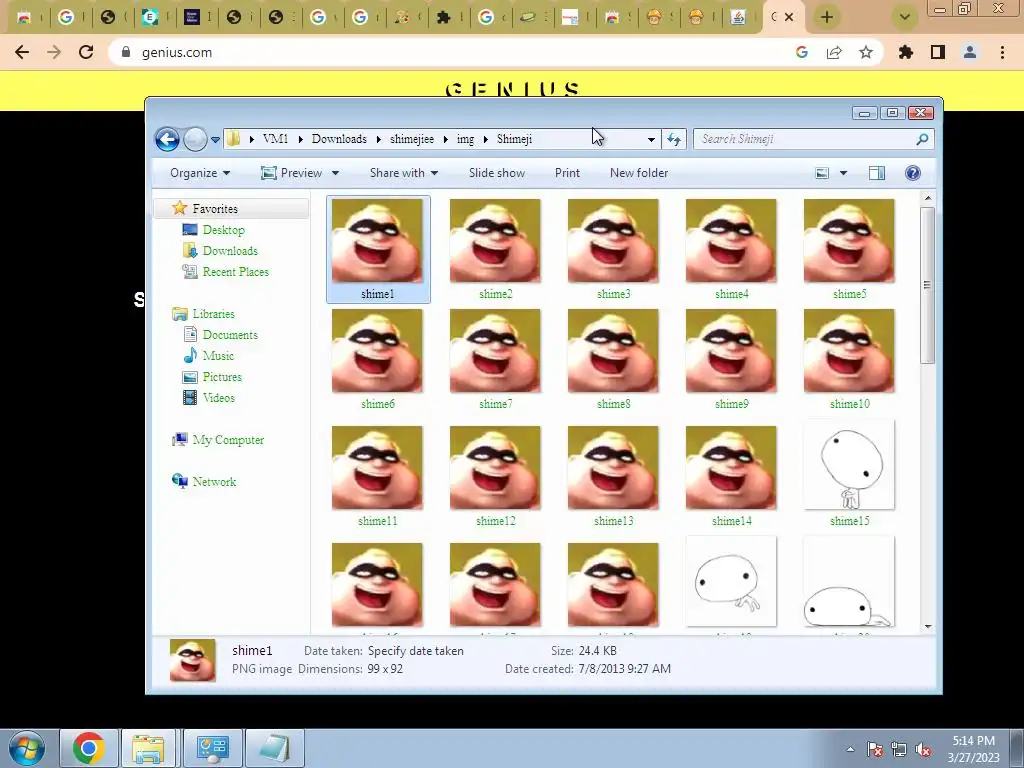Go back in the Chrome browser
The image size is (1024, 768).
coord(22,52)
